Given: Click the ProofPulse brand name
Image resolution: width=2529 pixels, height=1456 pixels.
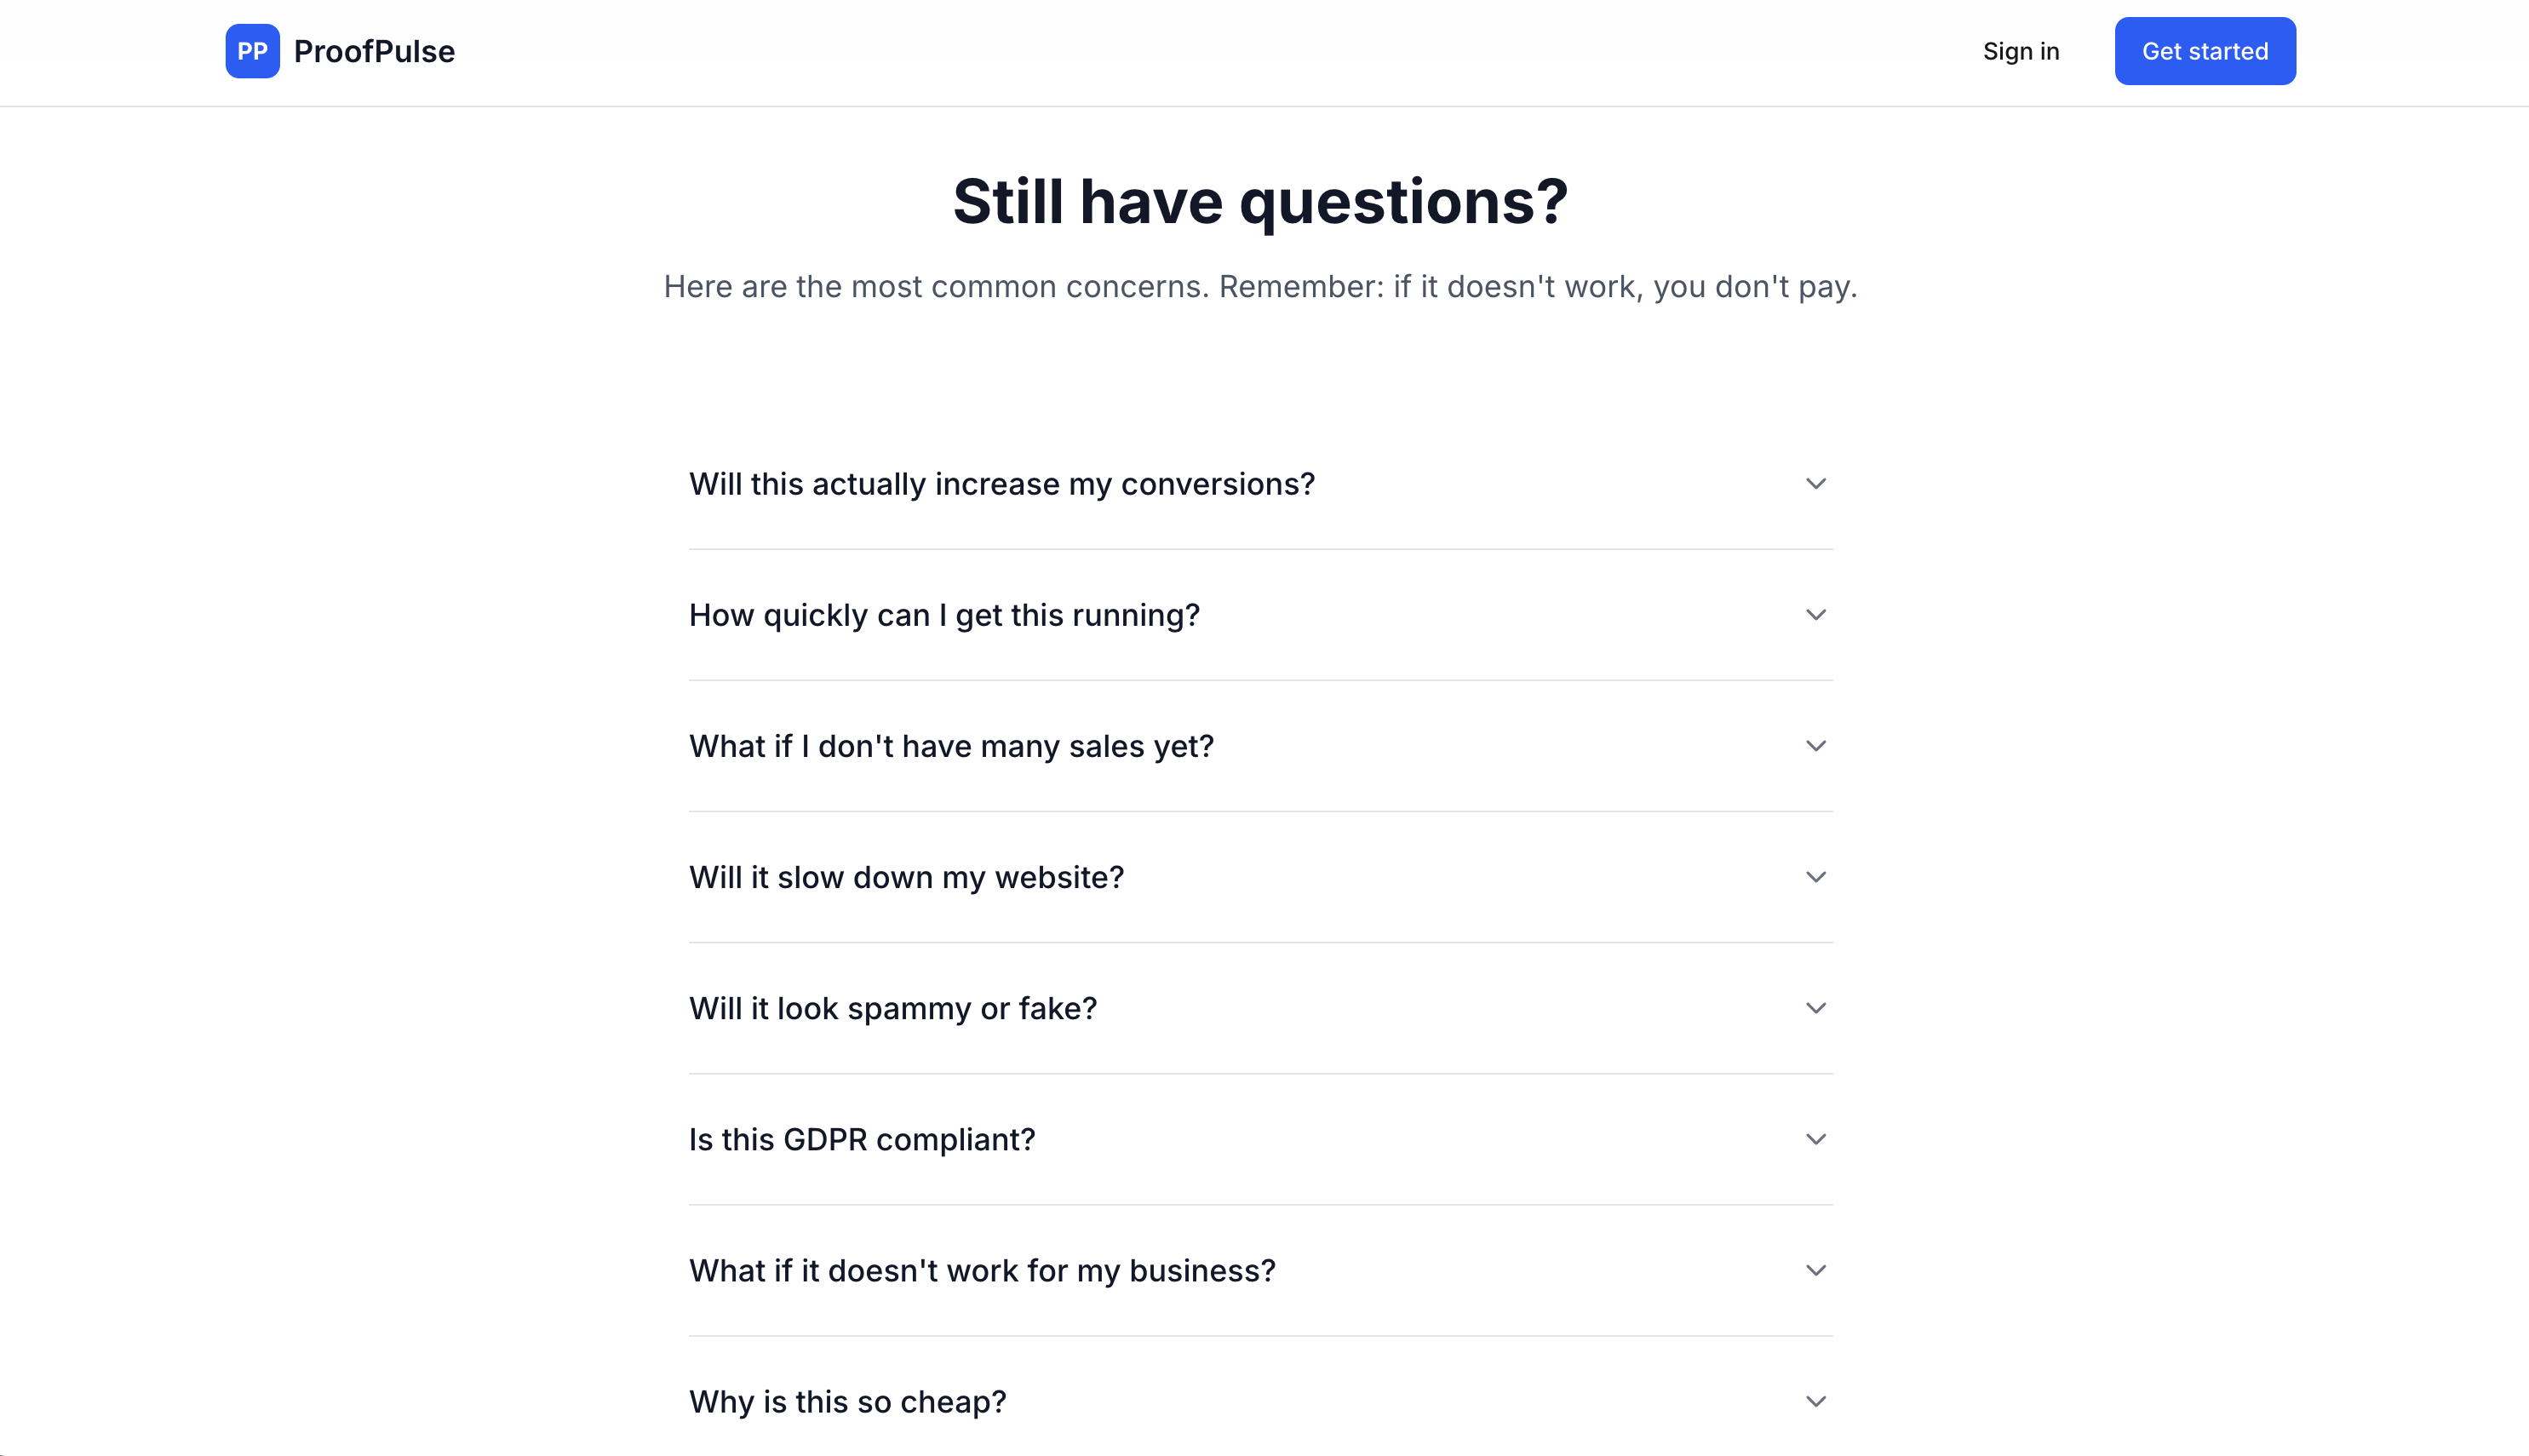Looking at the screenshot, I should [x=374, y=51].
